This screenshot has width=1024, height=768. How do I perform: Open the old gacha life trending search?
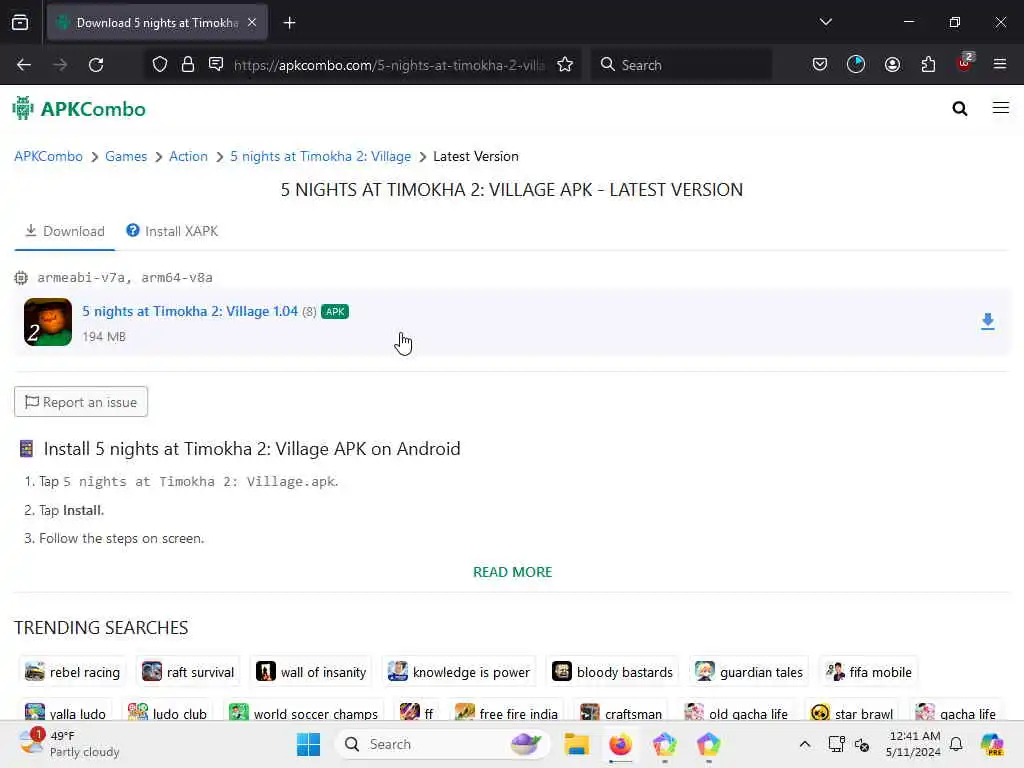tap(736, 712)
